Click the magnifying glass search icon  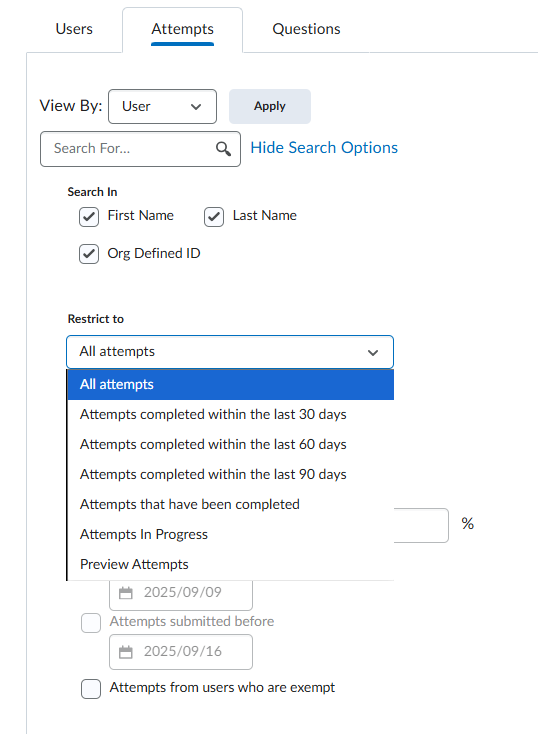tap(223, 149)
